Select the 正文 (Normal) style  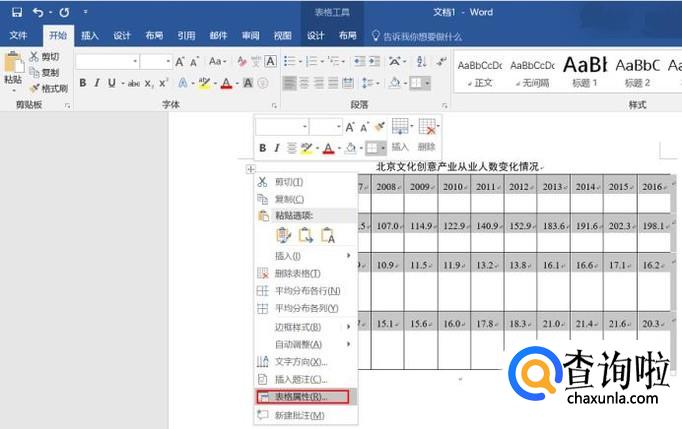pyautogui.click(x=480, y=72)
